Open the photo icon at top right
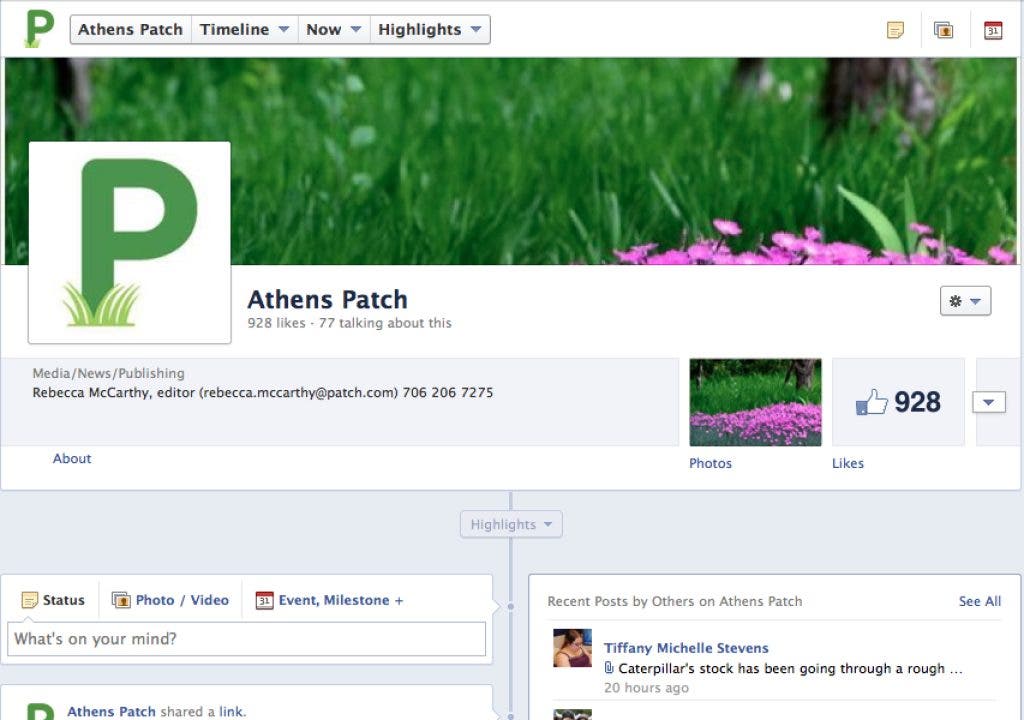1024x720 pixels. [x=943, y=30]
